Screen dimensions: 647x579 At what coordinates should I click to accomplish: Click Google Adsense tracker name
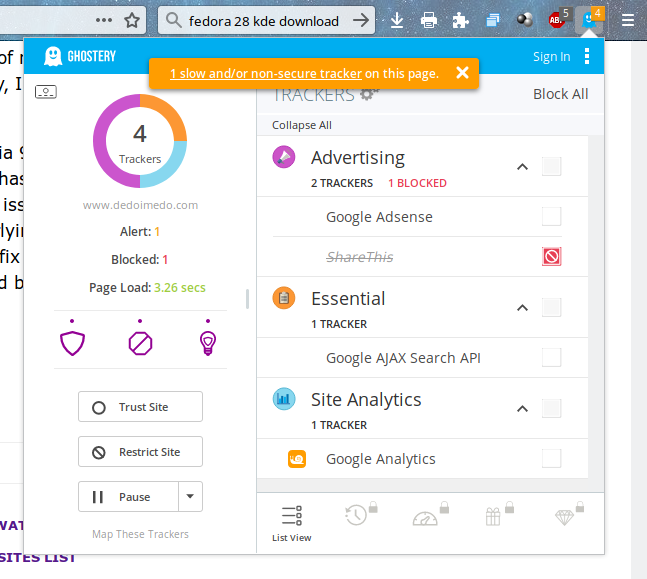[379, 217]
